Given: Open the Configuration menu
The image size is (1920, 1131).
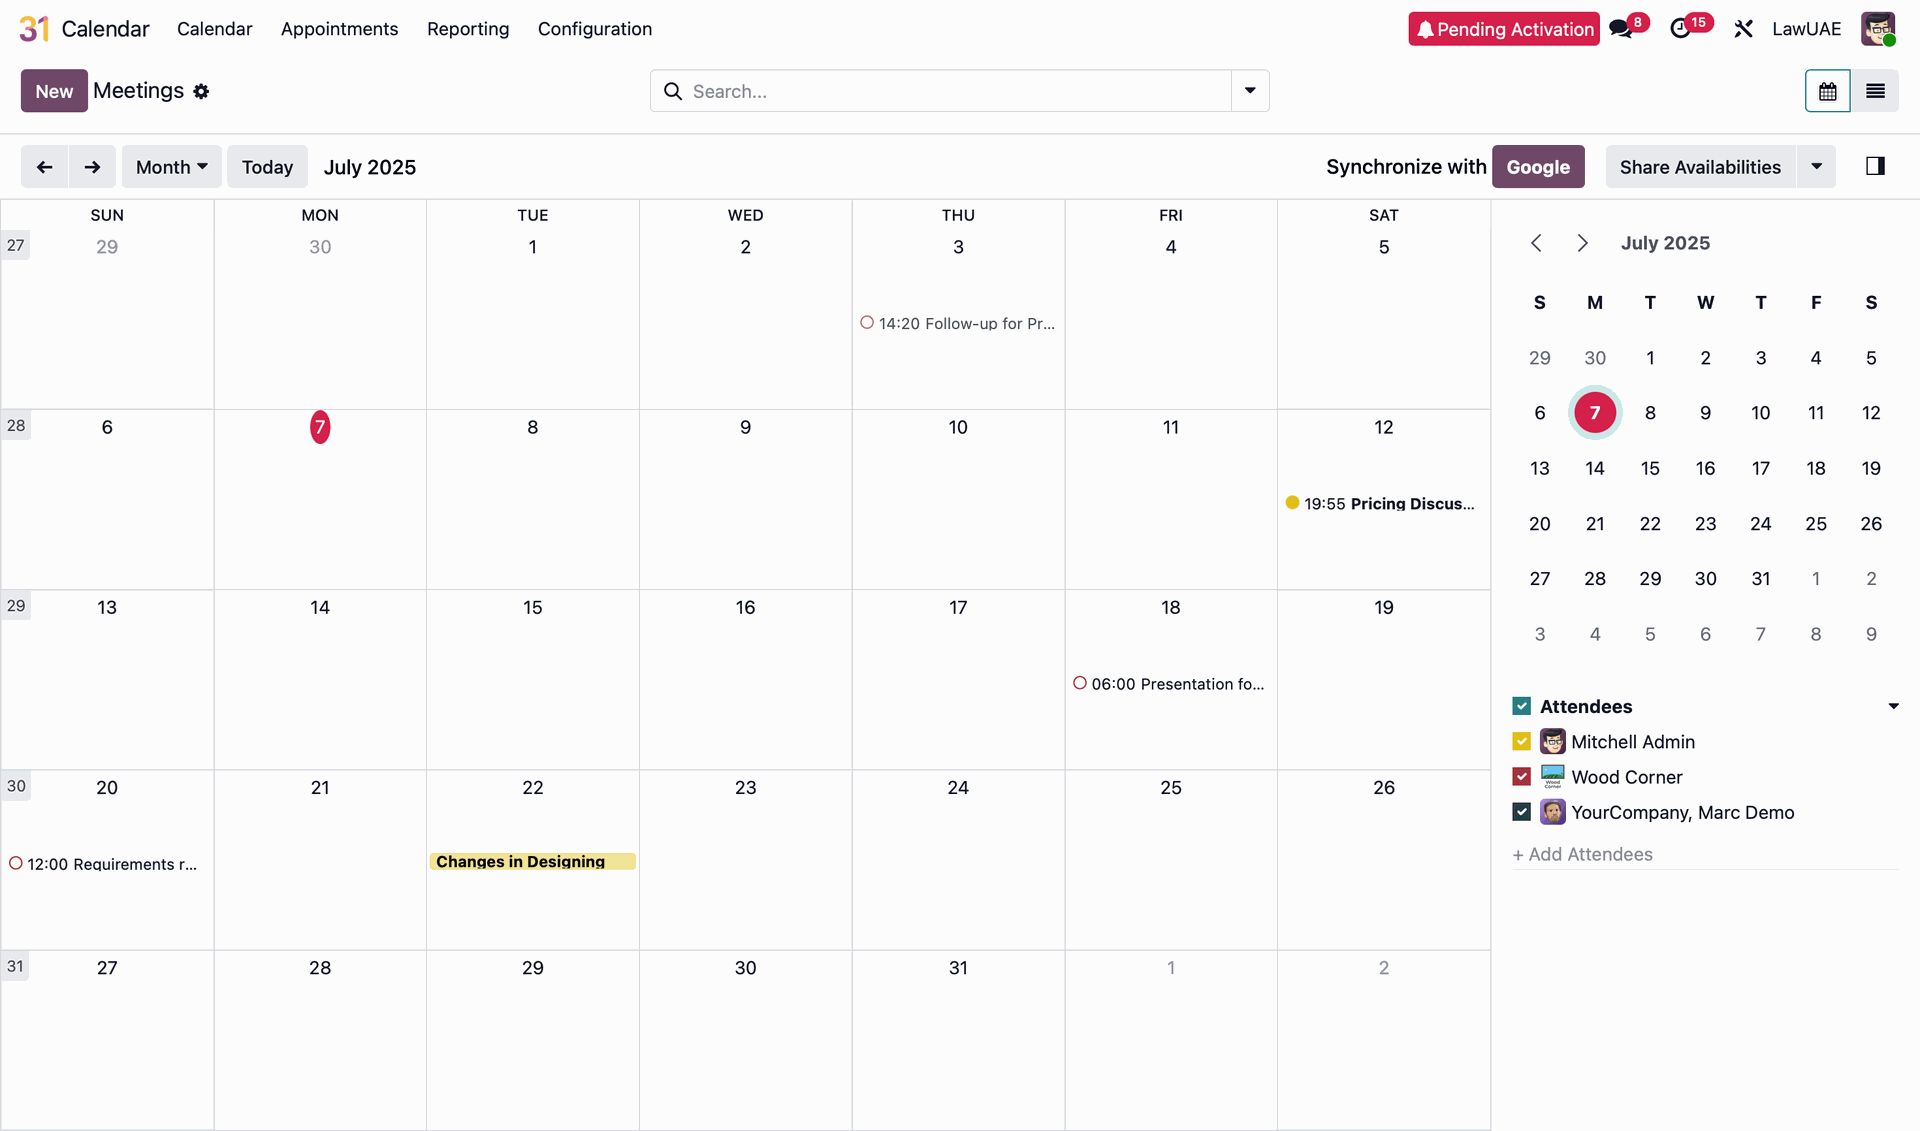Looking at the screenshot, I should point(594,29).
